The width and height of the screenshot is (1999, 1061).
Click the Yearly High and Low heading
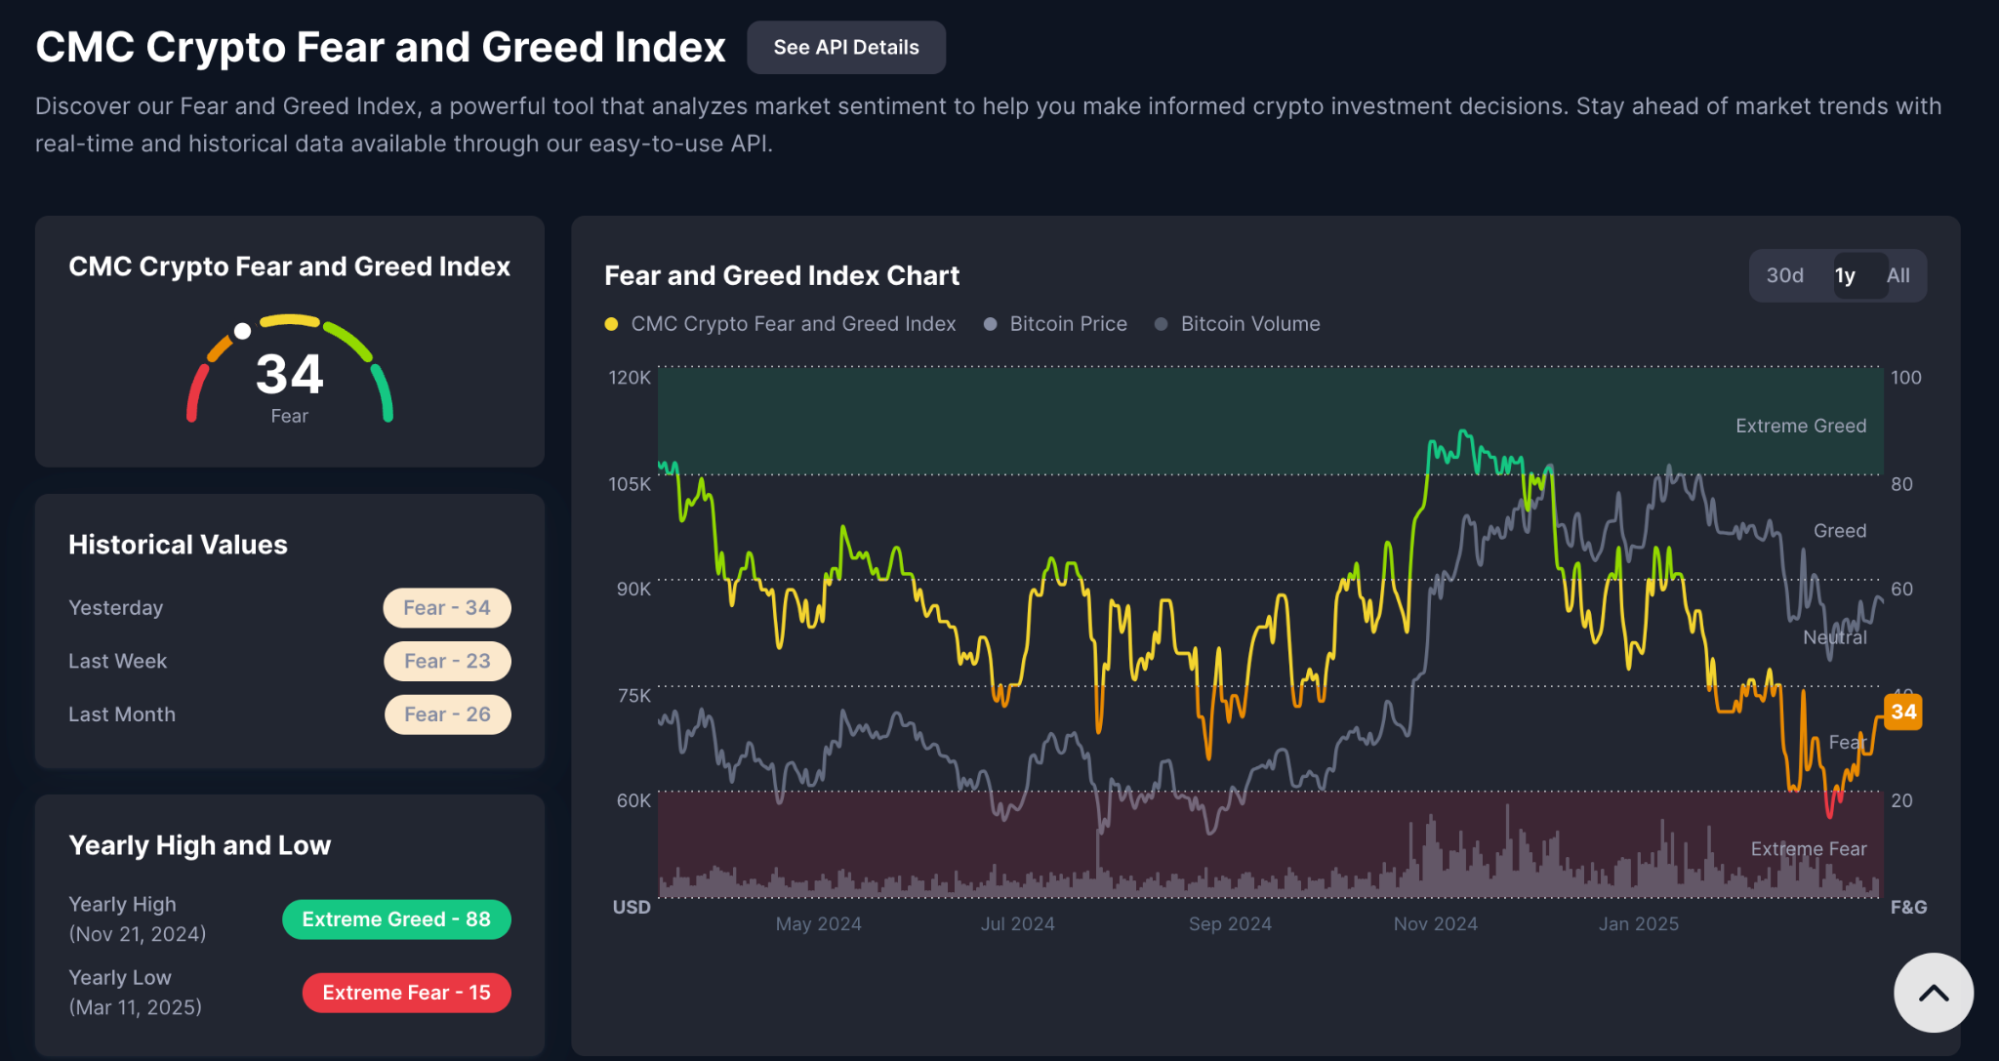(199, 846)
